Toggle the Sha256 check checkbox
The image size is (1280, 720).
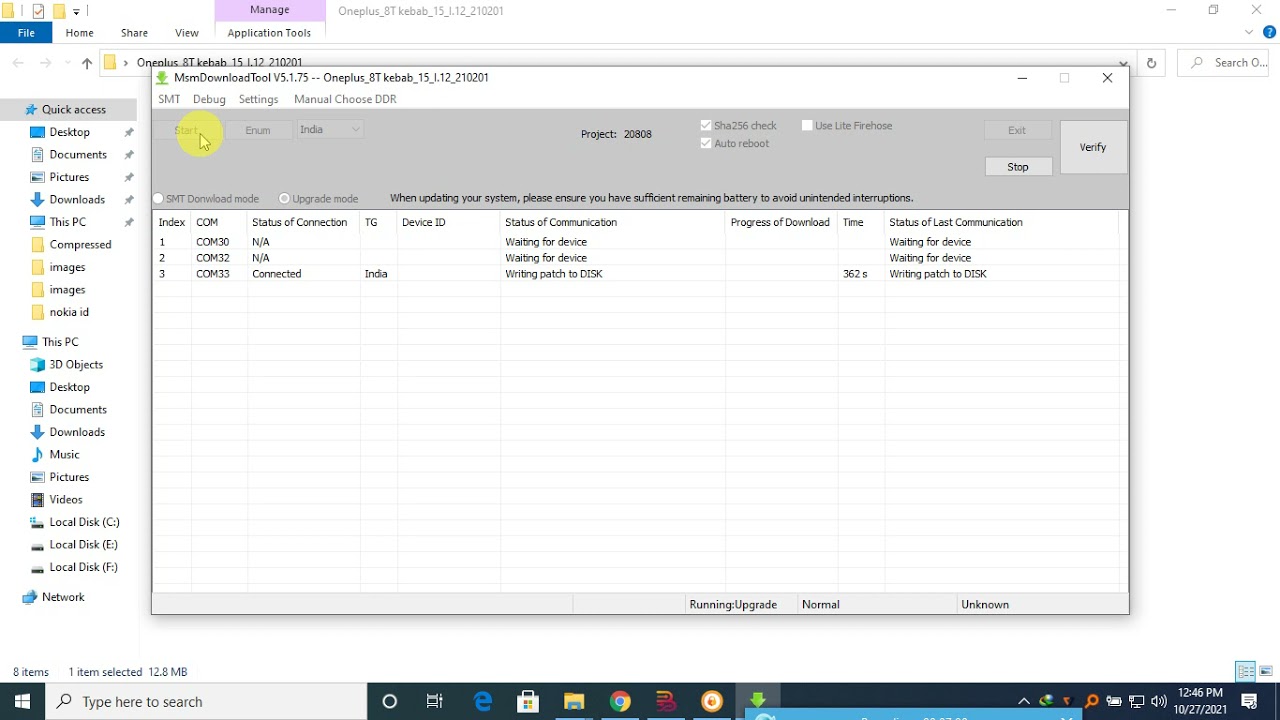coord(706,126)
